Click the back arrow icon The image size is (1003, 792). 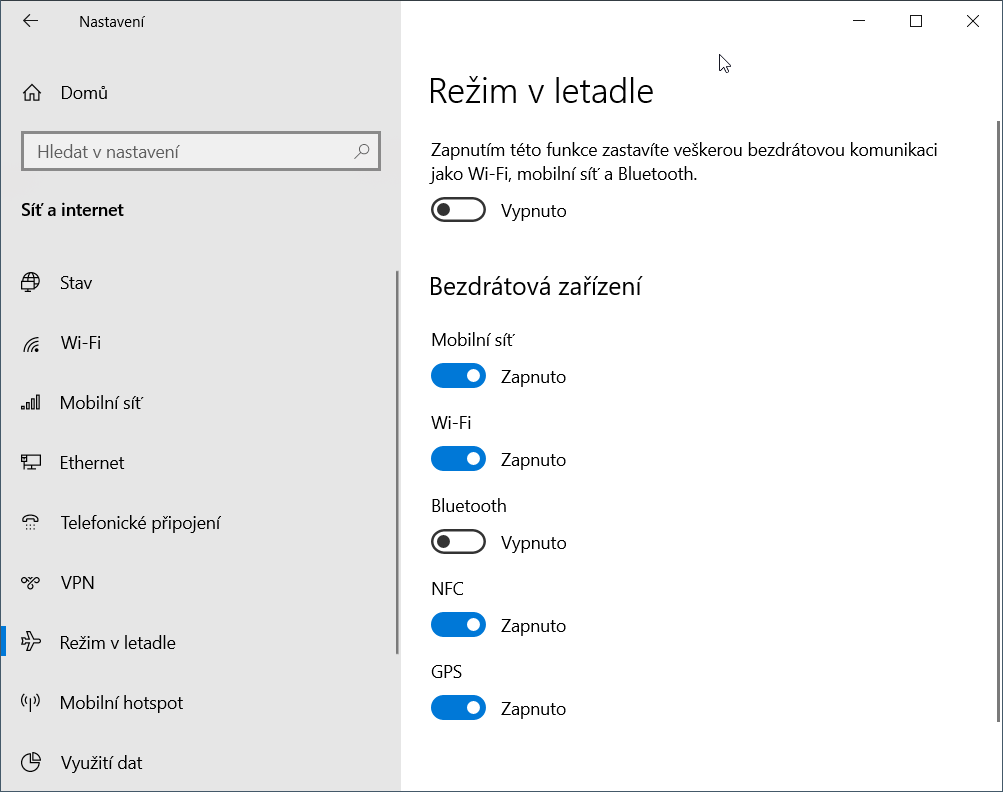(30, 21)
